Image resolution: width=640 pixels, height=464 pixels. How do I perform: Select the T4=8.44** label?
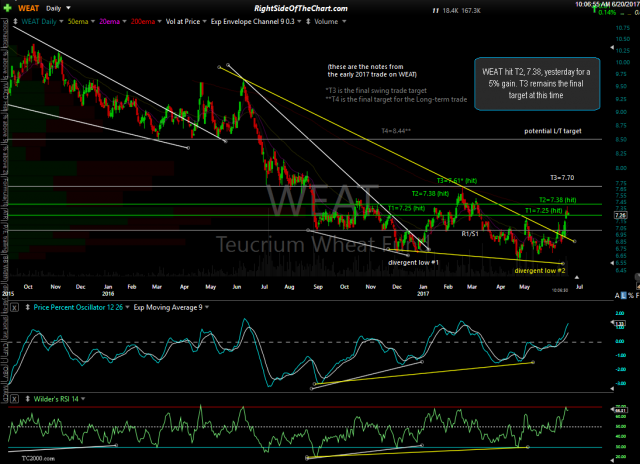(396, 131)
